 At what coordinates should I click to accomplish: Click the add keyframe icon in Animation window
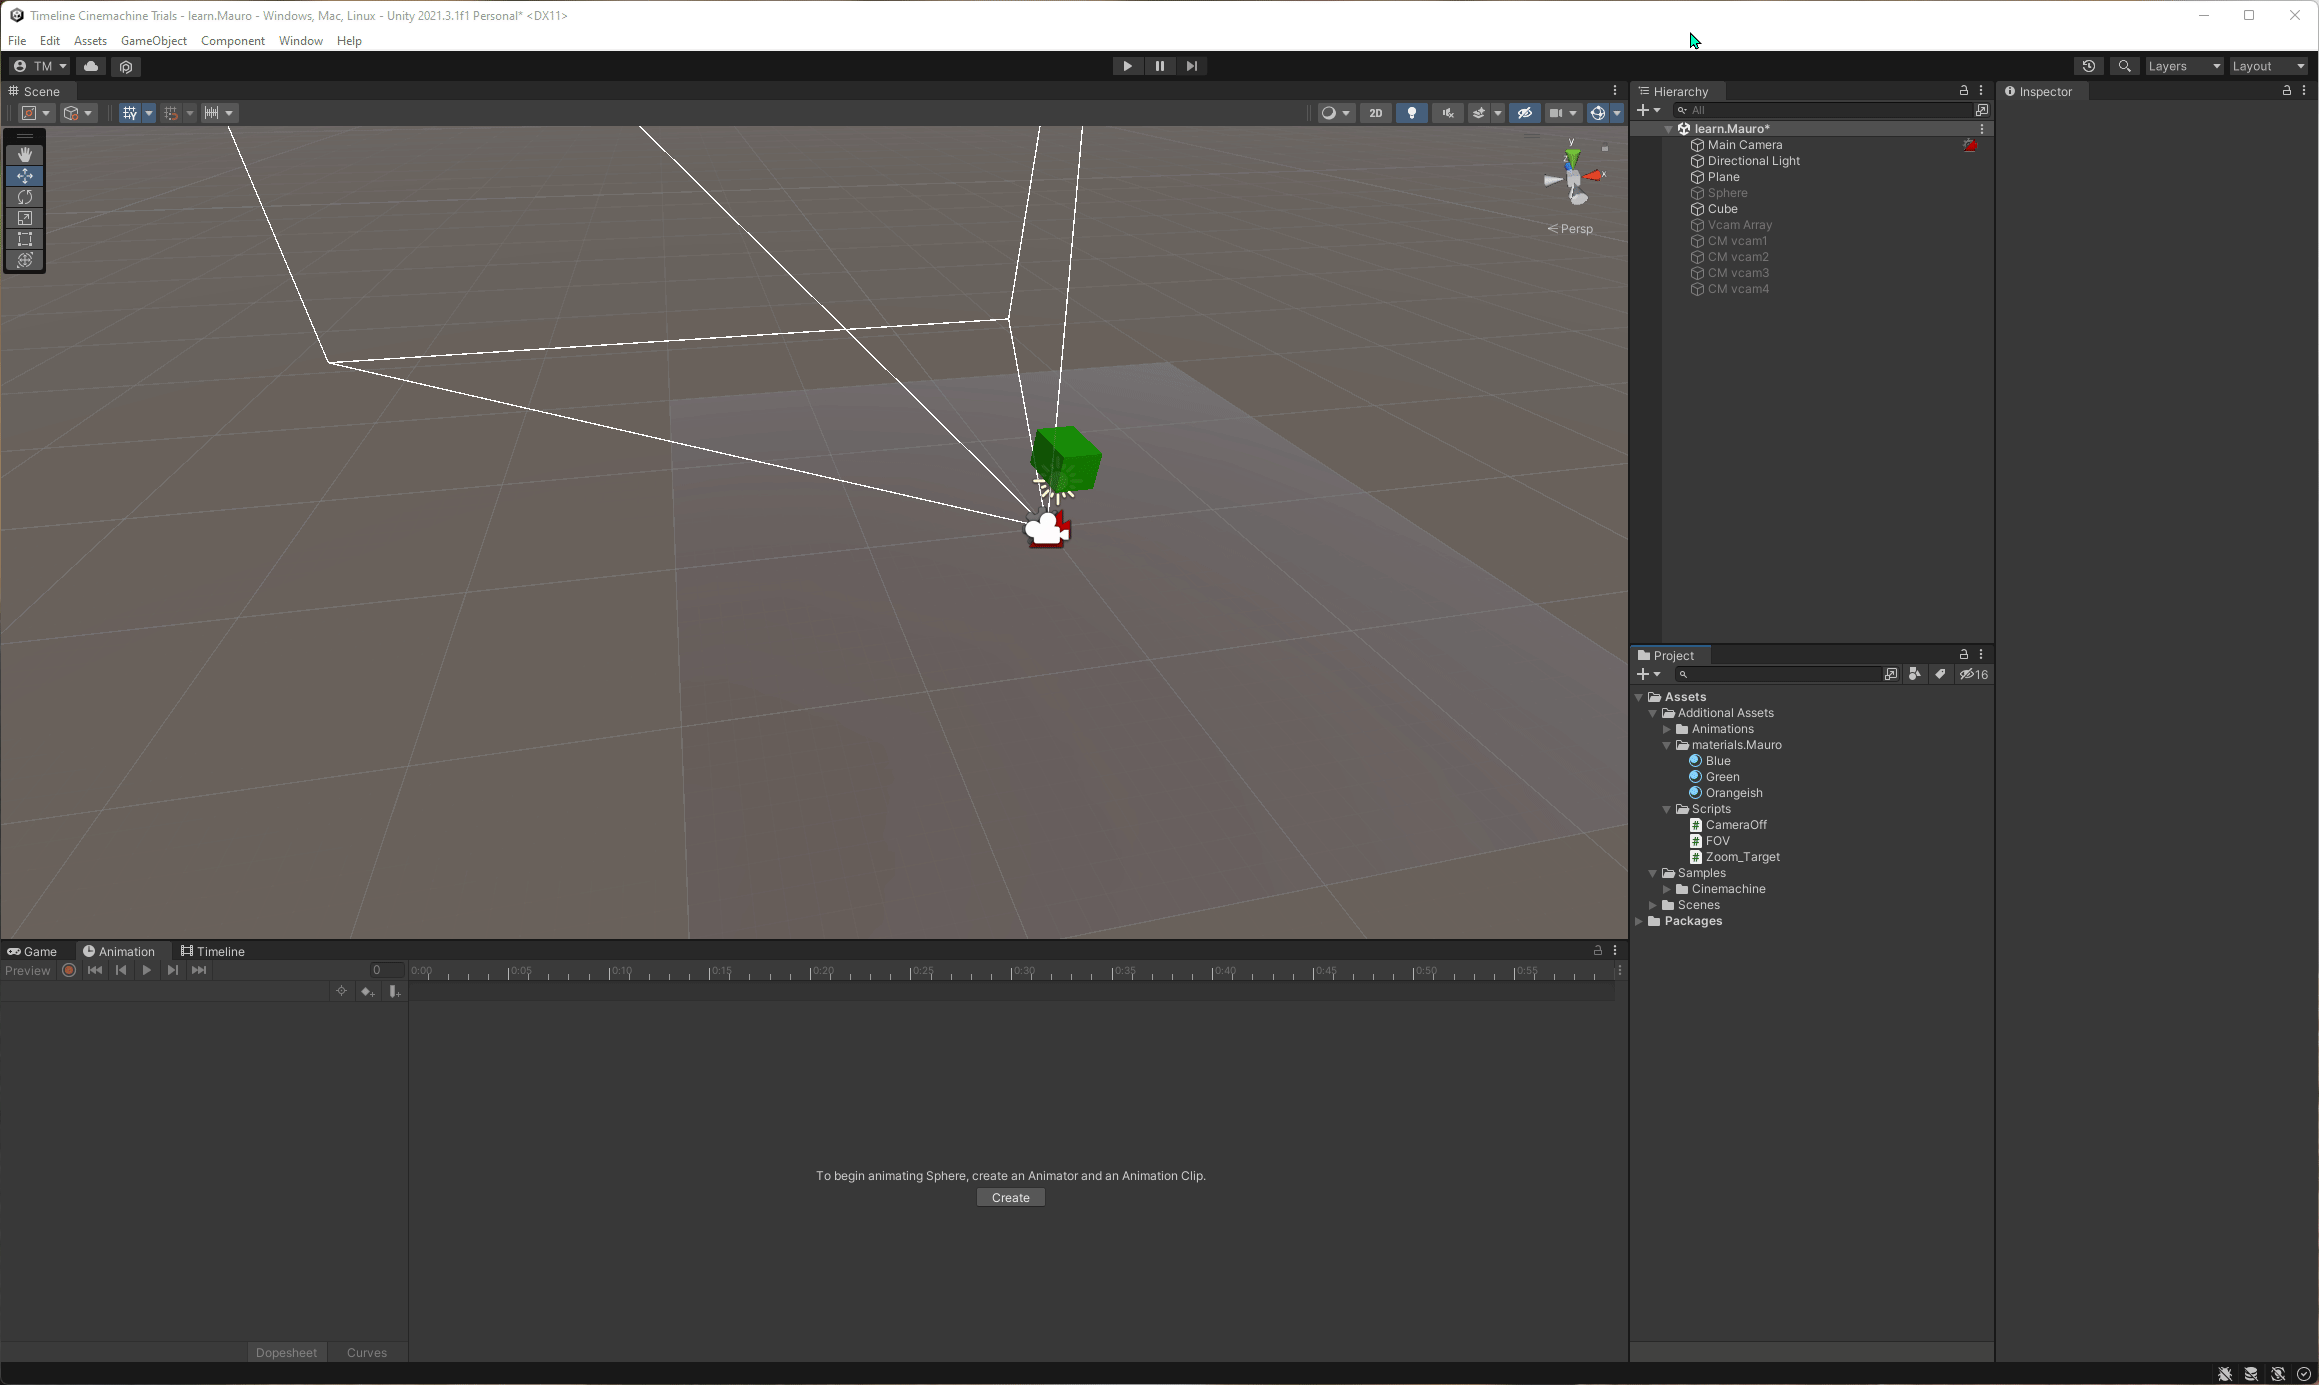367,991
